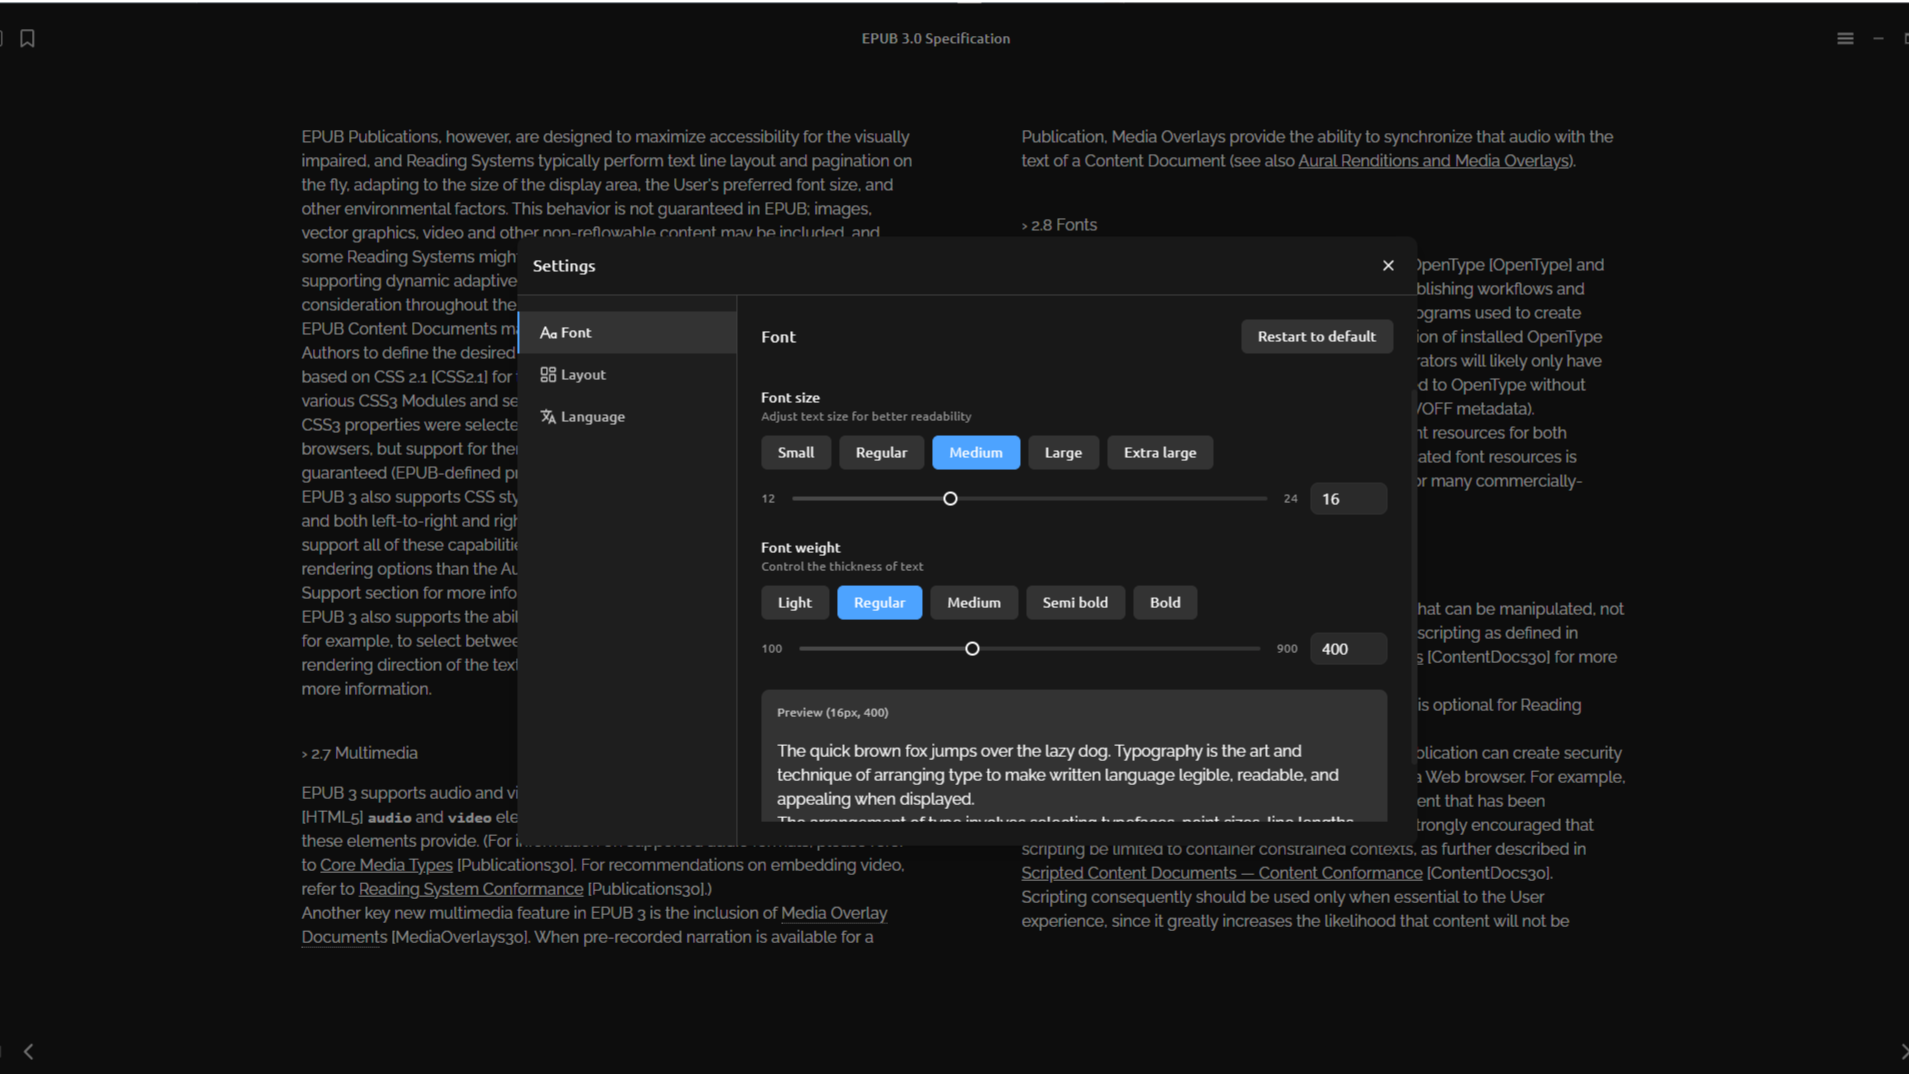The image size is (1909, 1074).
Task: Click the font size value field showing 16
Action: point(1348,498)
